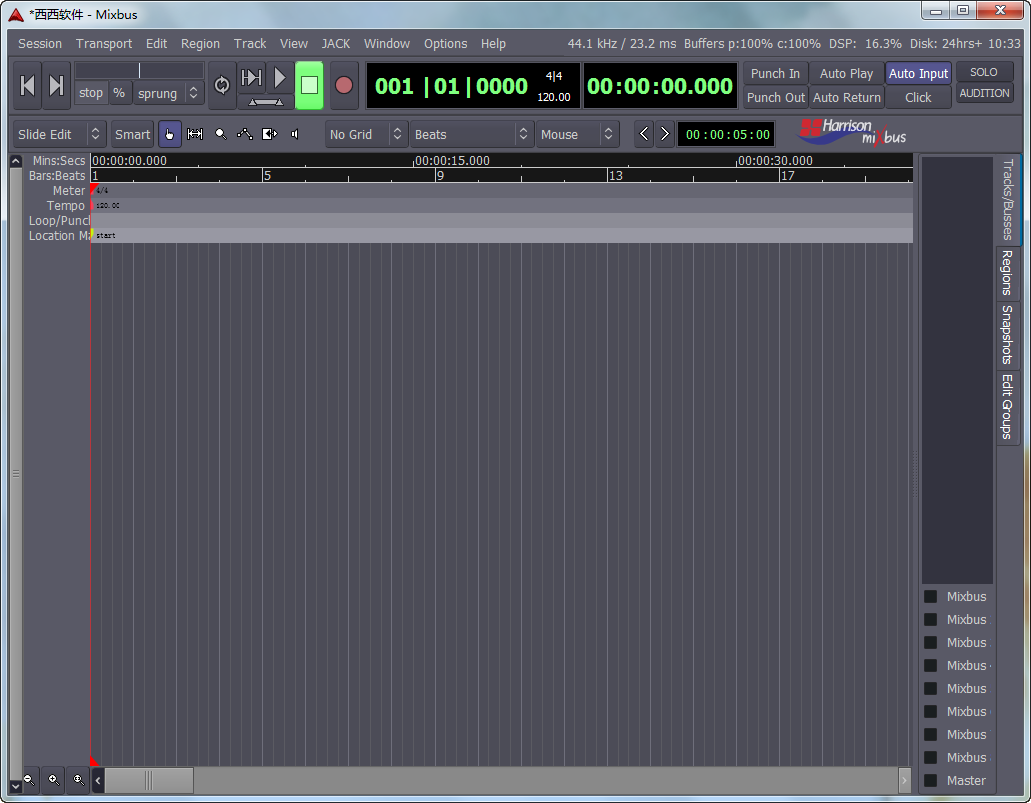Open the Help menu
Image resolution: width=1031 pixels, height=803 pixels.
(493, 43)
